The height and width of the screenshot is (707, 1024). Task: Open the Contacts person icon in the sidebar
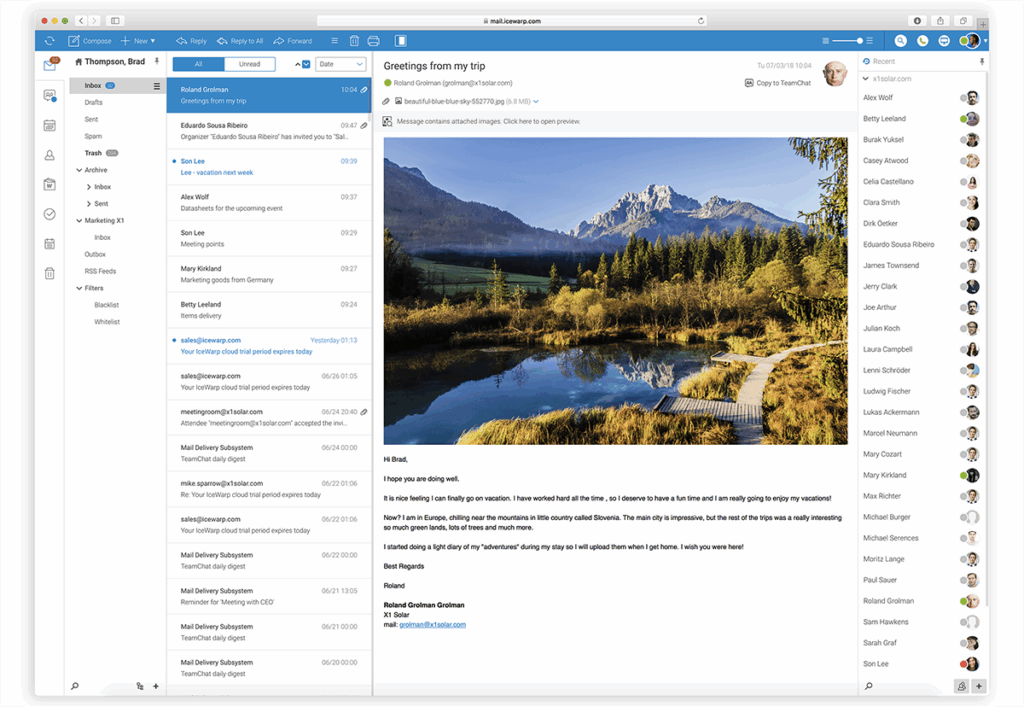pyautogui.click(x=49, y=155)
